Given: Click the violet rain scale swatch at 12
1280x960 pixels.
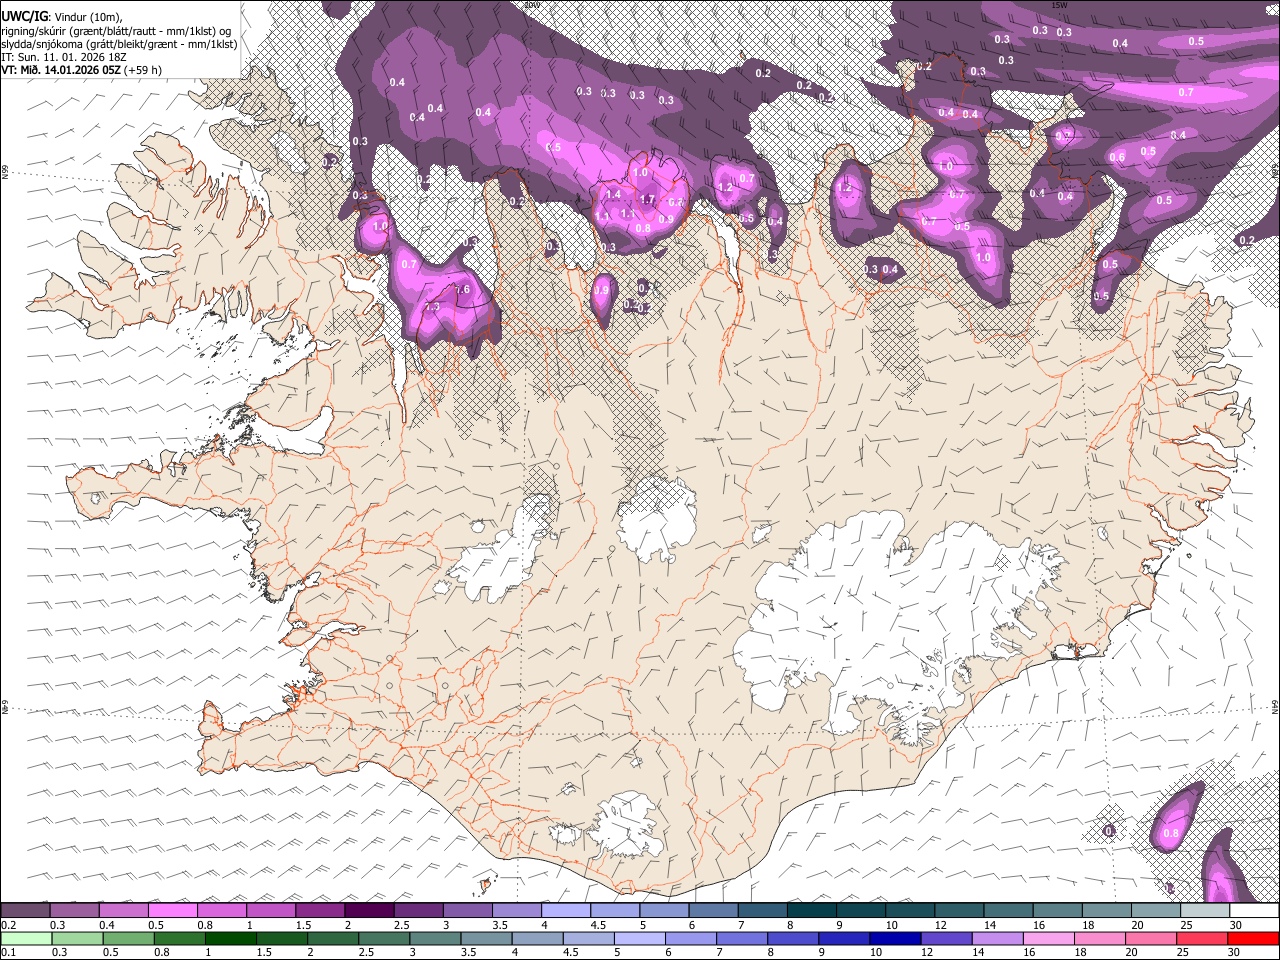Looking at the screenshot, I should [x=946, y=939].
